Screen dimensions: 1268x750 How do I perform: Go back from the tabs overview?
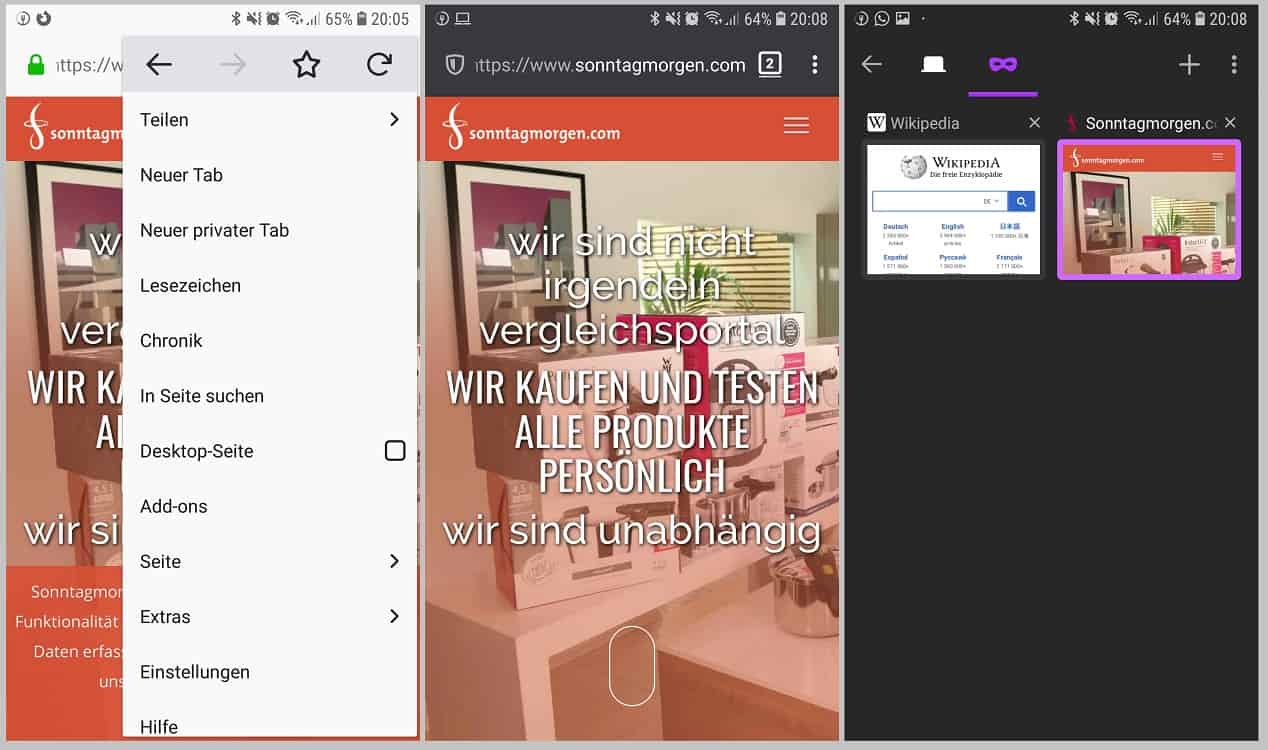872,65
